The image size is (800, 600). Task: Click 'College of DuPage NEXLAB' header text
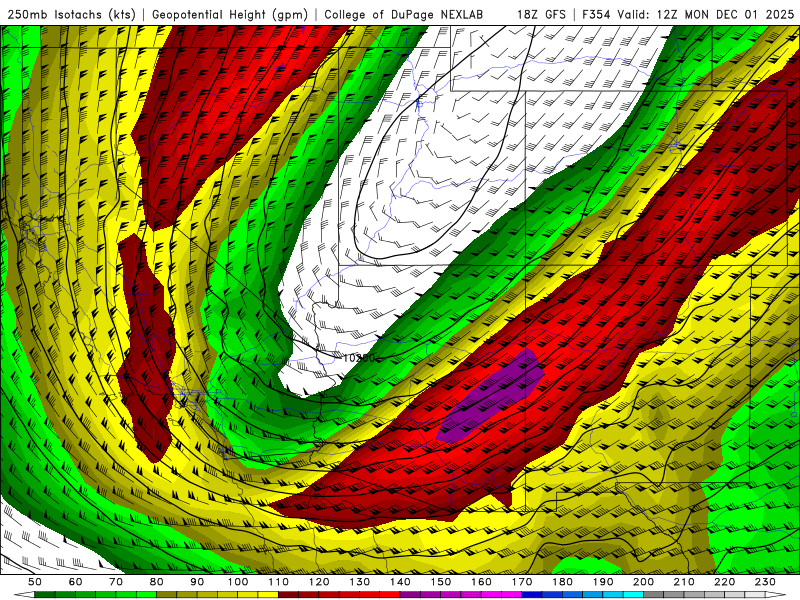pyautogui.click(x=403, y=14)
